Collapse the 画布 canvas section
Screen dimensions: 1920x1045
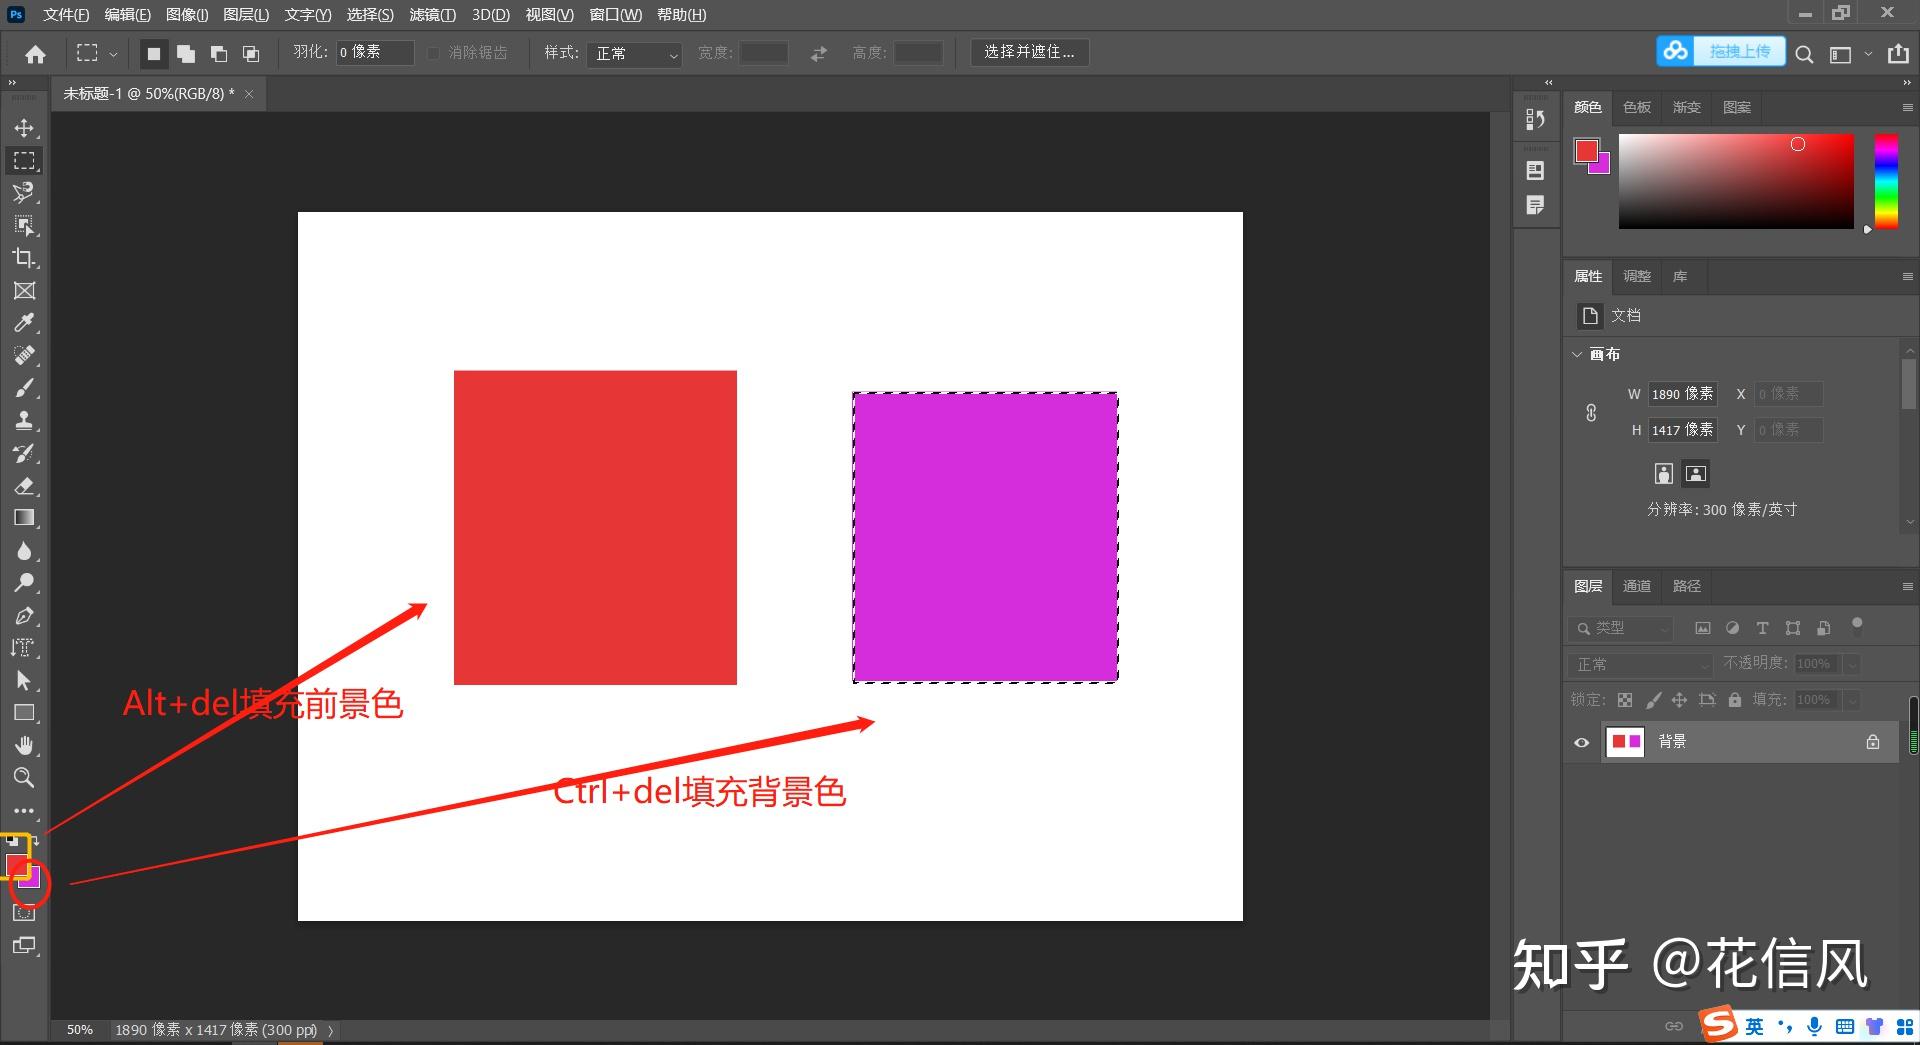point(1577,354)
